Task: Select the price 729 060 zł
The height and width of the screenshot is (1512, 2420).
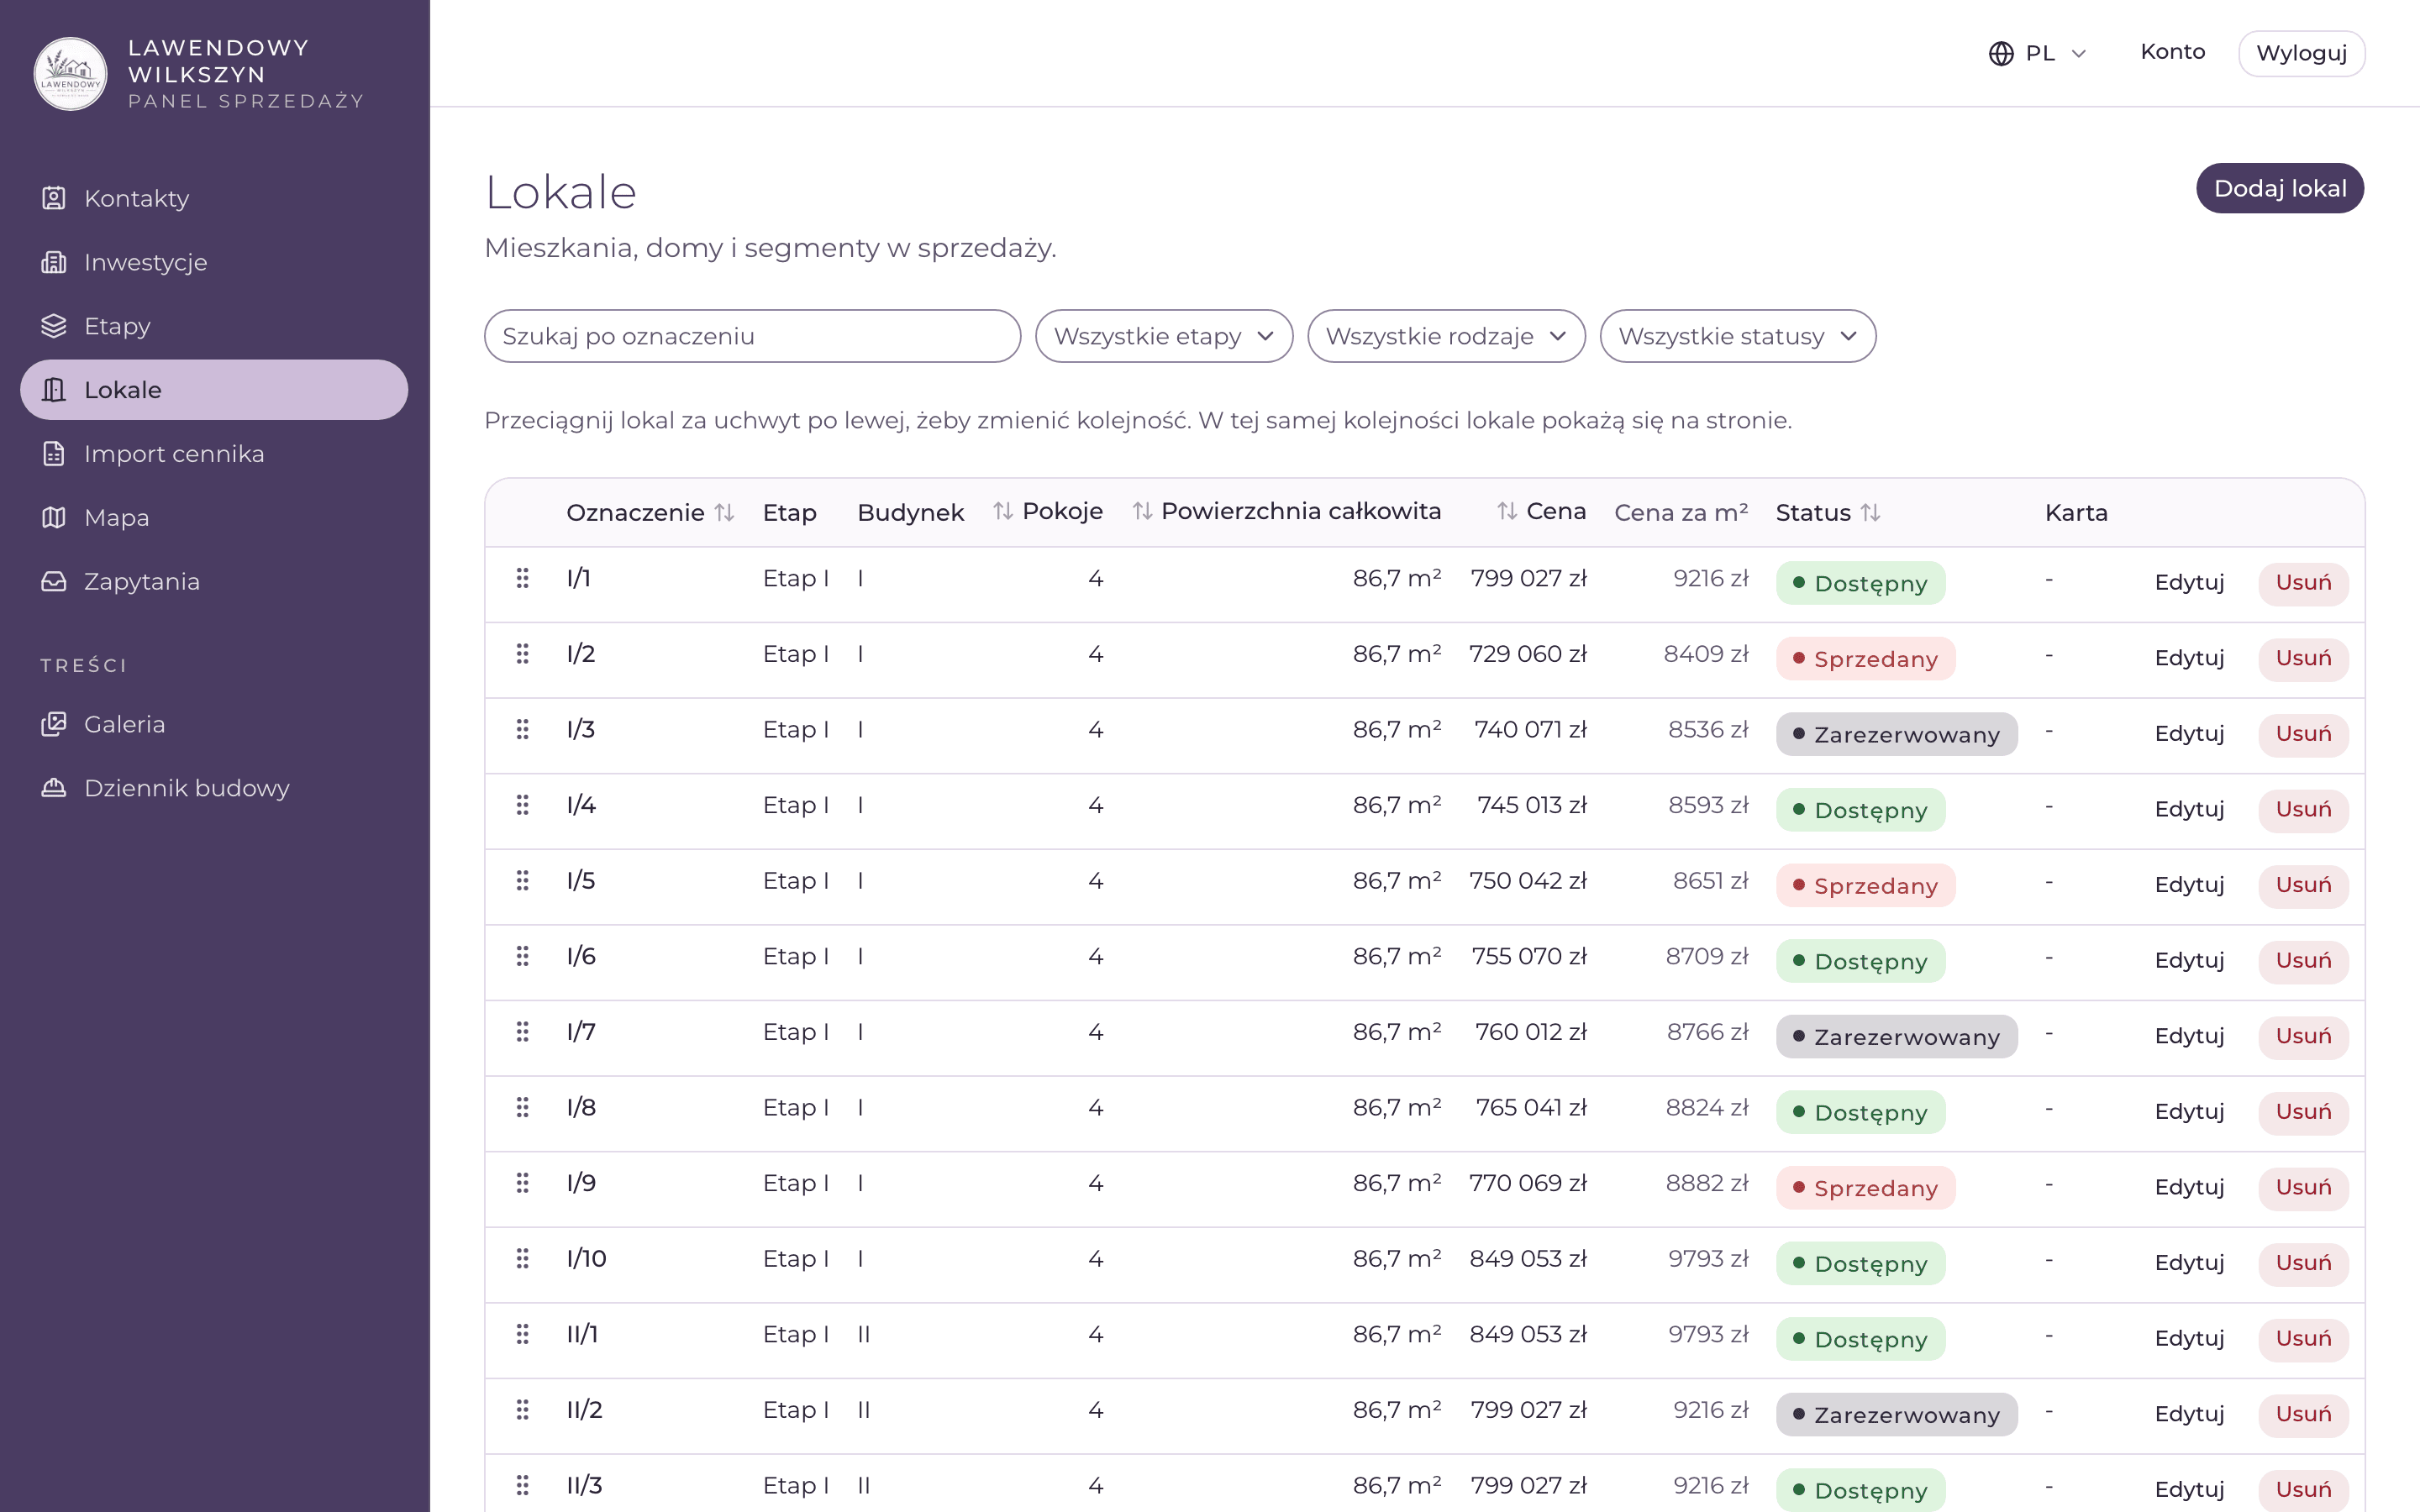Action: 1527,654
